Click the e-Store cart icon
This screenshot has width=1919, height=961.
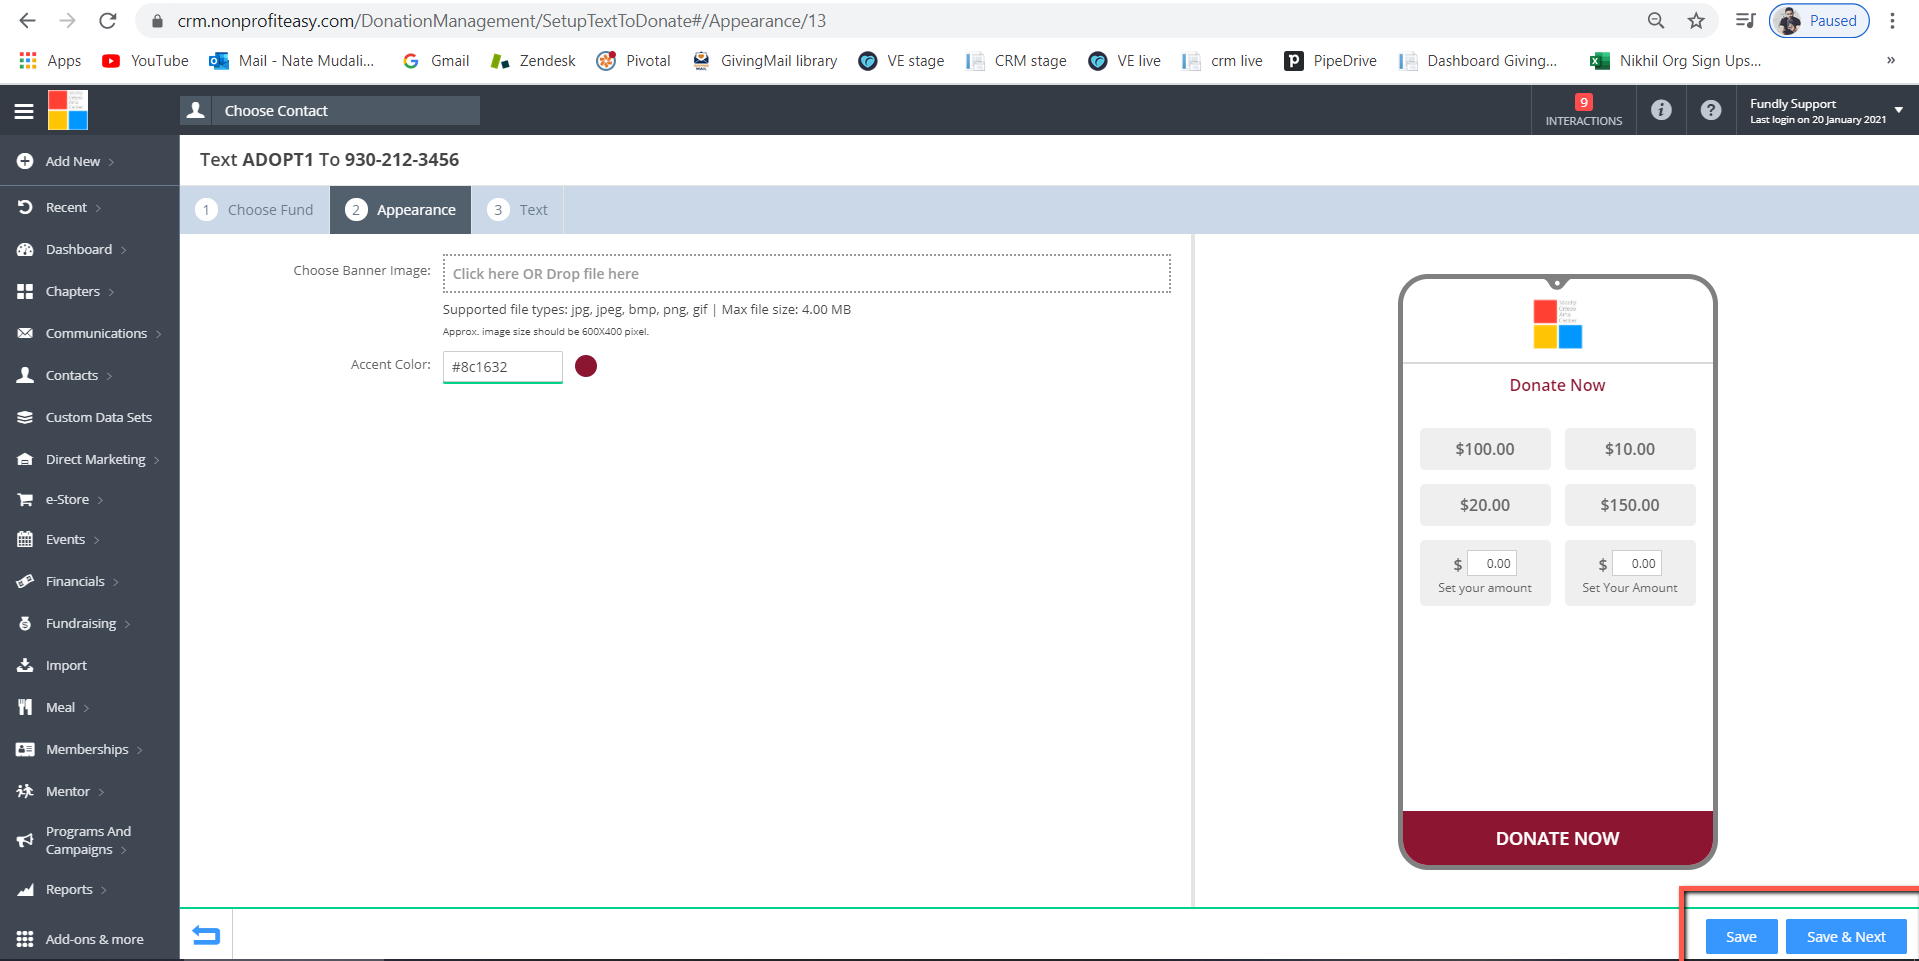25,499
